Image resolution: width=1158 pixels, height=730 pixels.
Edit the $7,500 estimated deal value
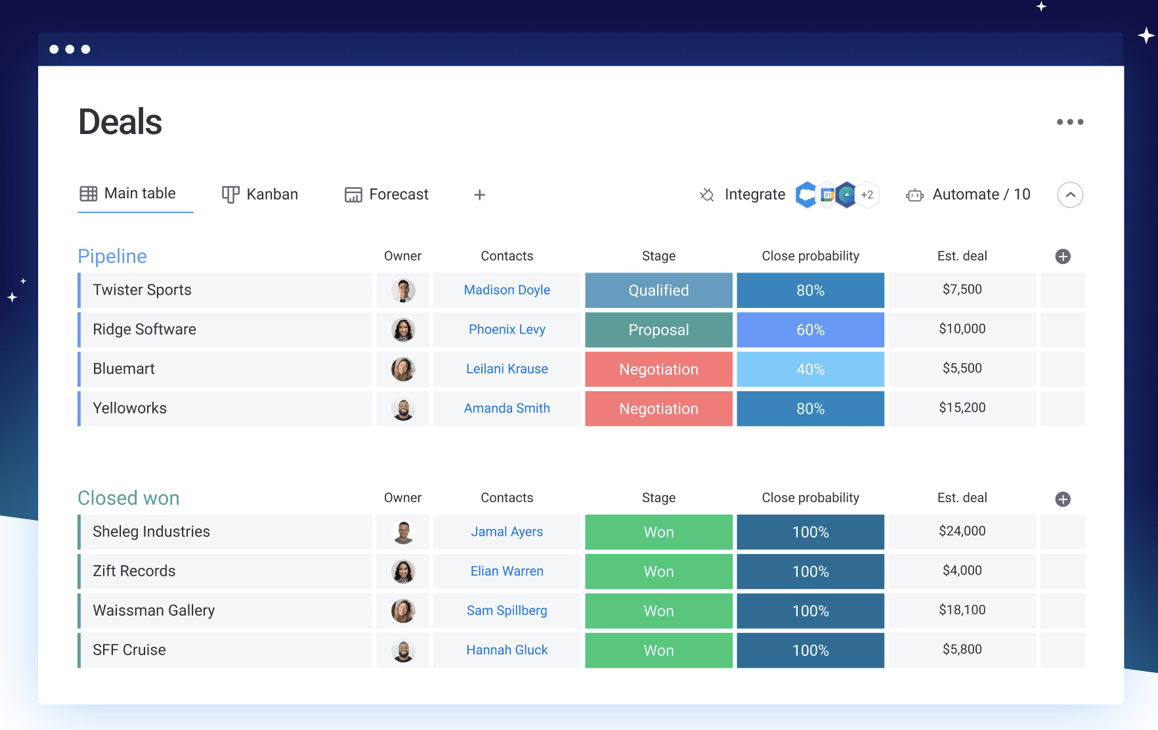pyautogui.click(x=962, y=290)
